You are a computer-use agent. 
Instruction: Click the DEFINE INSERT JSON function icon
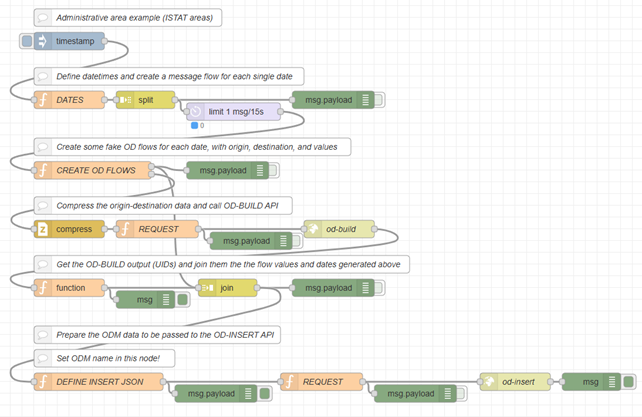pos(43,381)
